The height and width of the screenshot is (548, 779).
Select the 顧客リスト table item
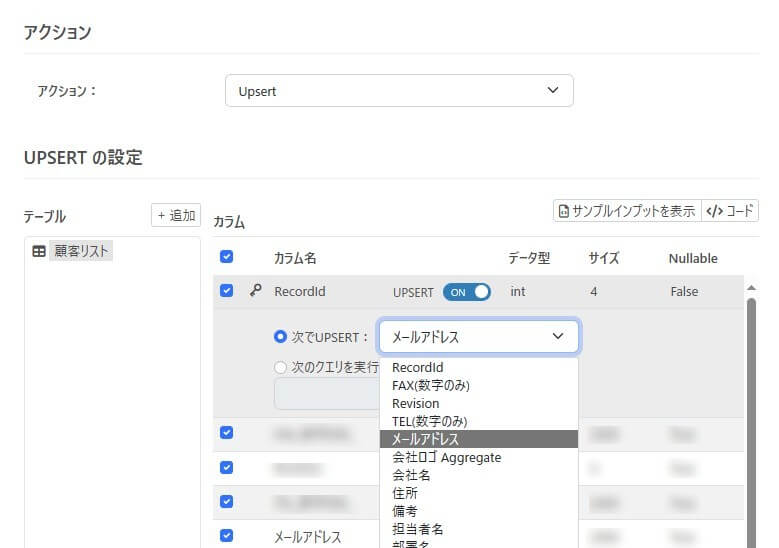(x=80, y=251)
